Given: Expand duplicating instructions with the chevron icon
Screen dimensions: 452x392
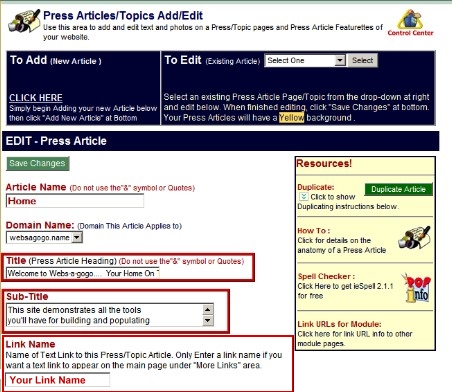Looking at the screenshot, I should (x=304, y=197).
